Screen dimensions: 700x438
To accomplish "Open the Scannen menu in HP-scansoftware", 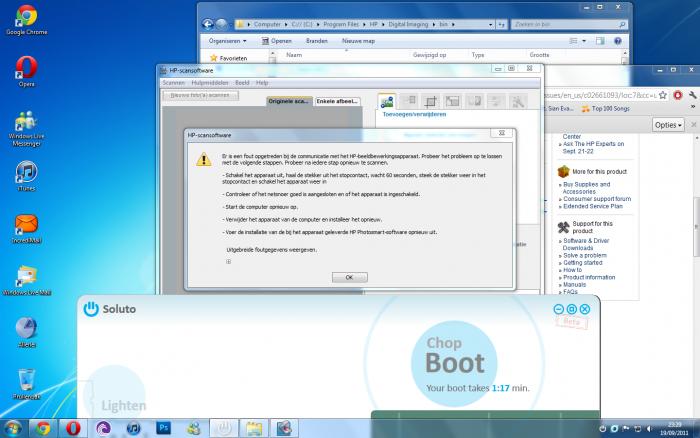I will (x=174, y=83).
